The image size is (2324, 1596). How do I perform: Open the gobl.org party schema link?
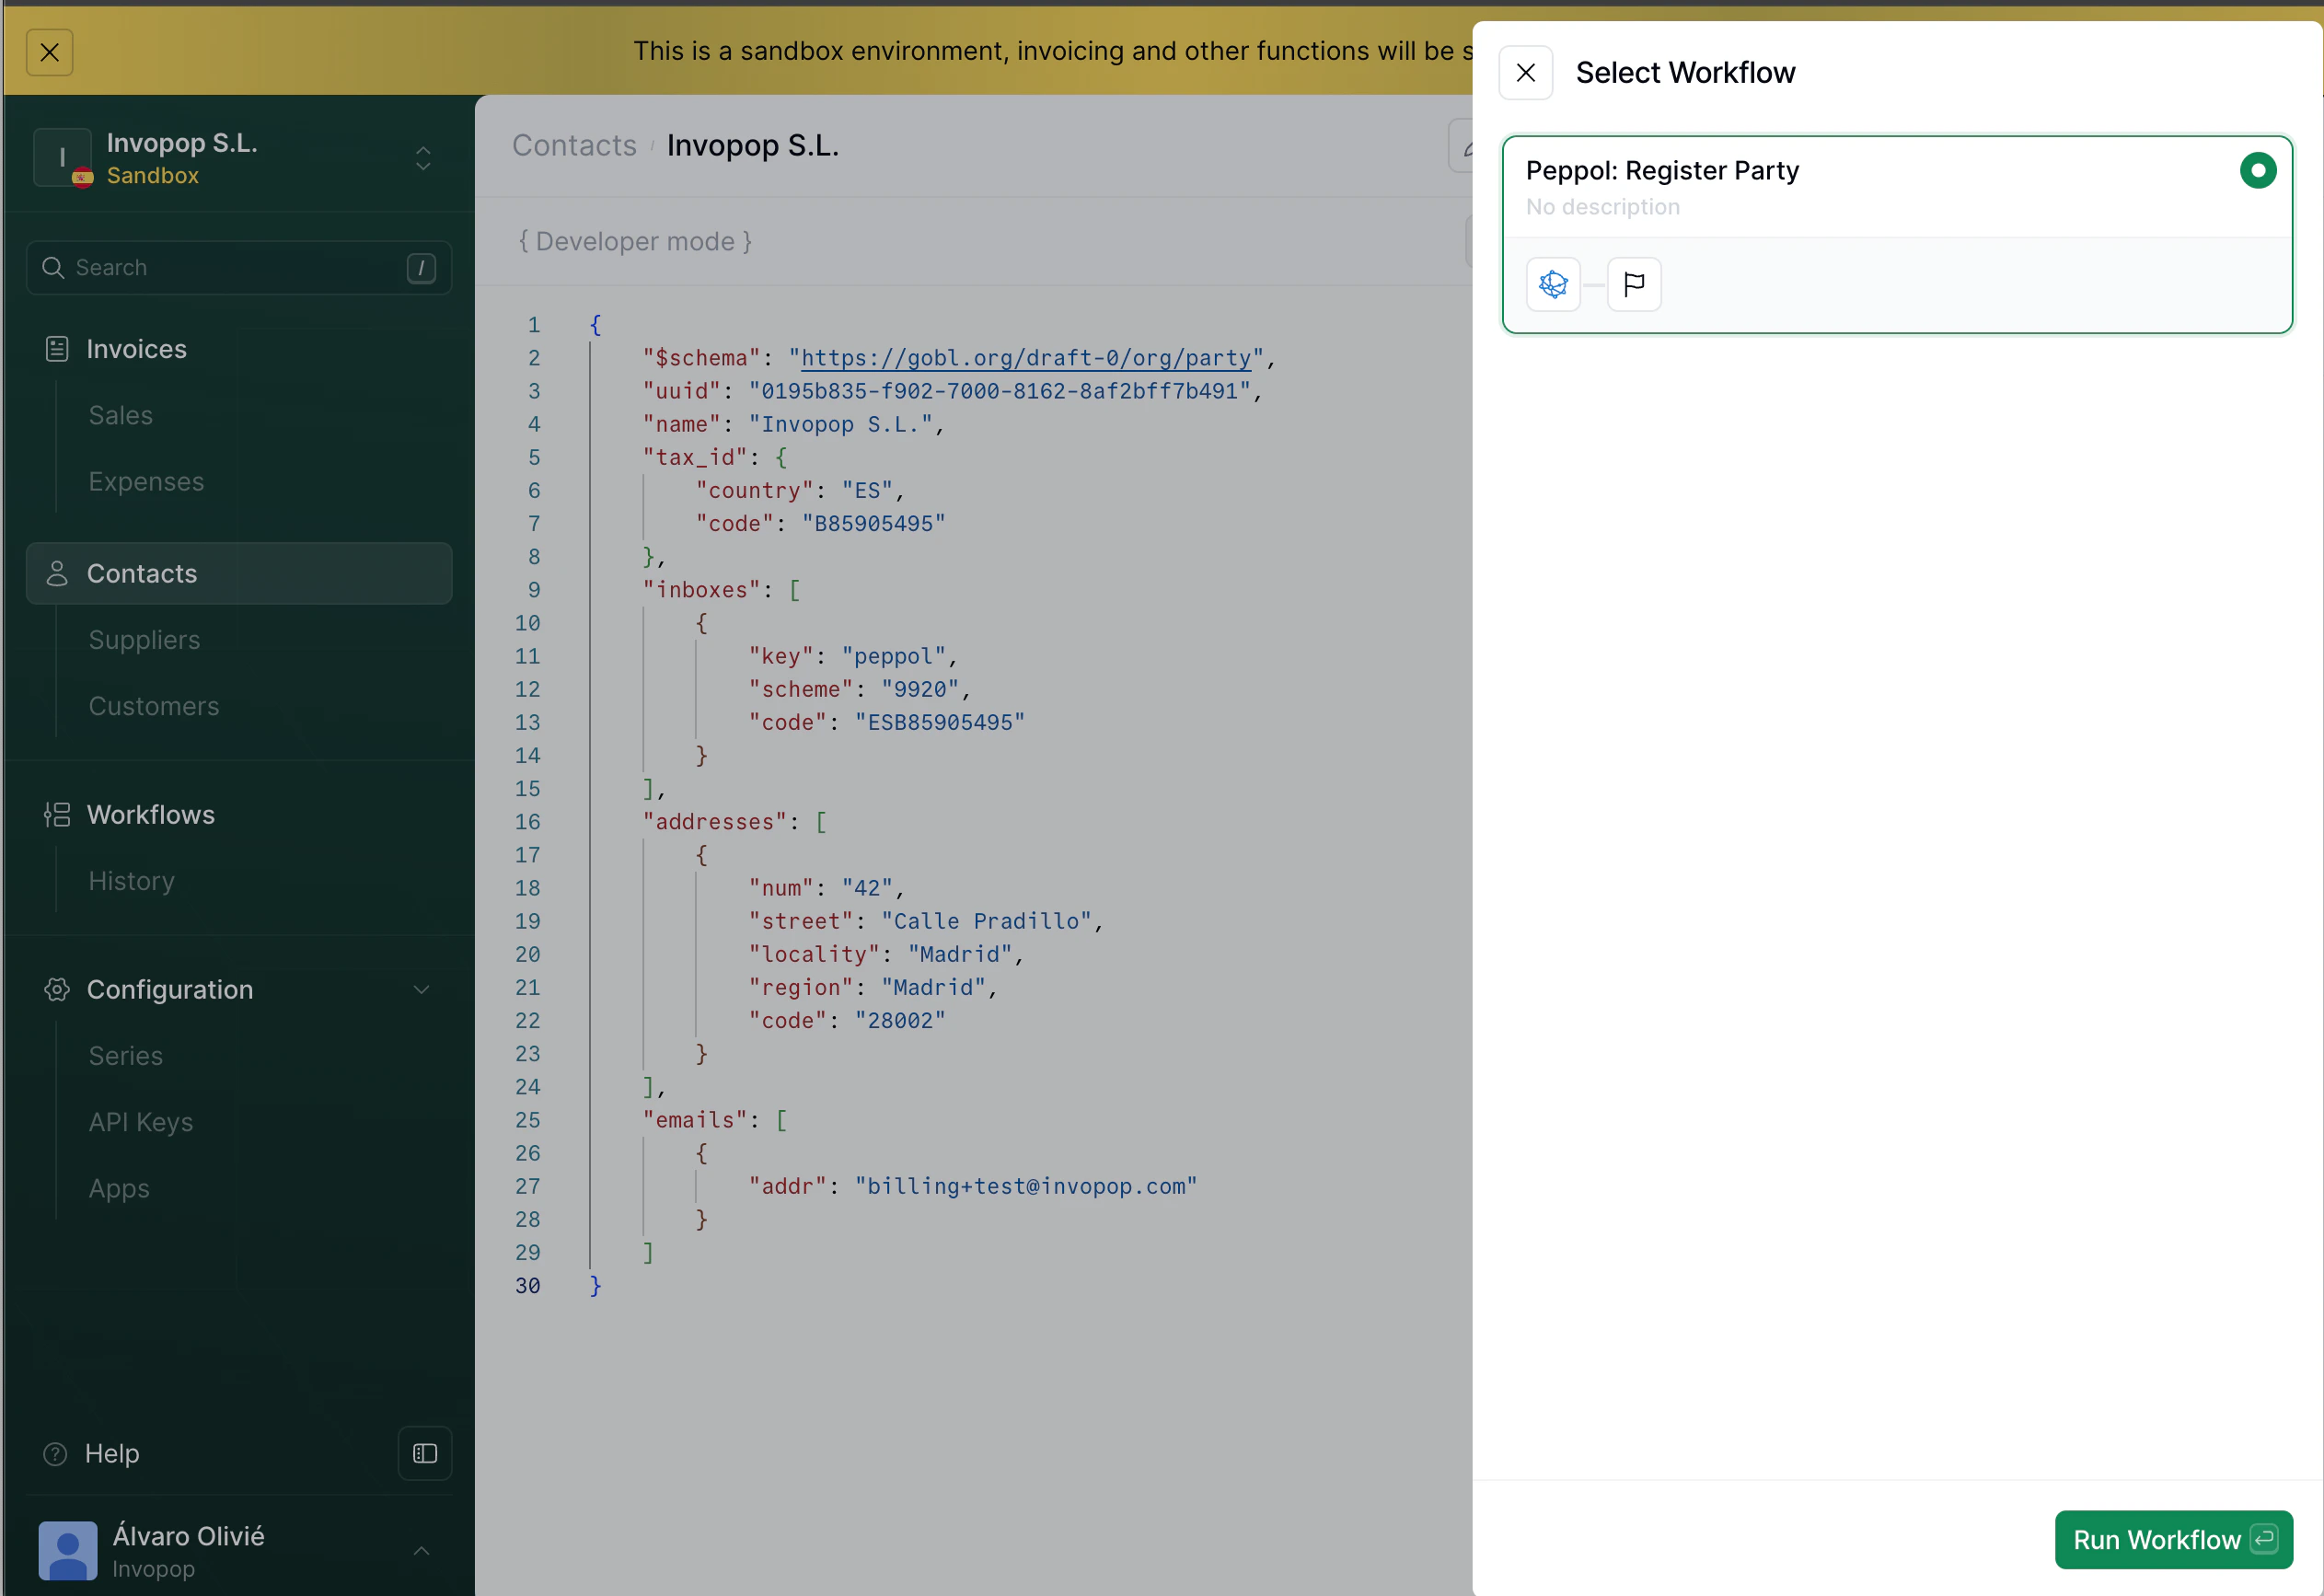pyautogui.click(x=1026, y=357)
